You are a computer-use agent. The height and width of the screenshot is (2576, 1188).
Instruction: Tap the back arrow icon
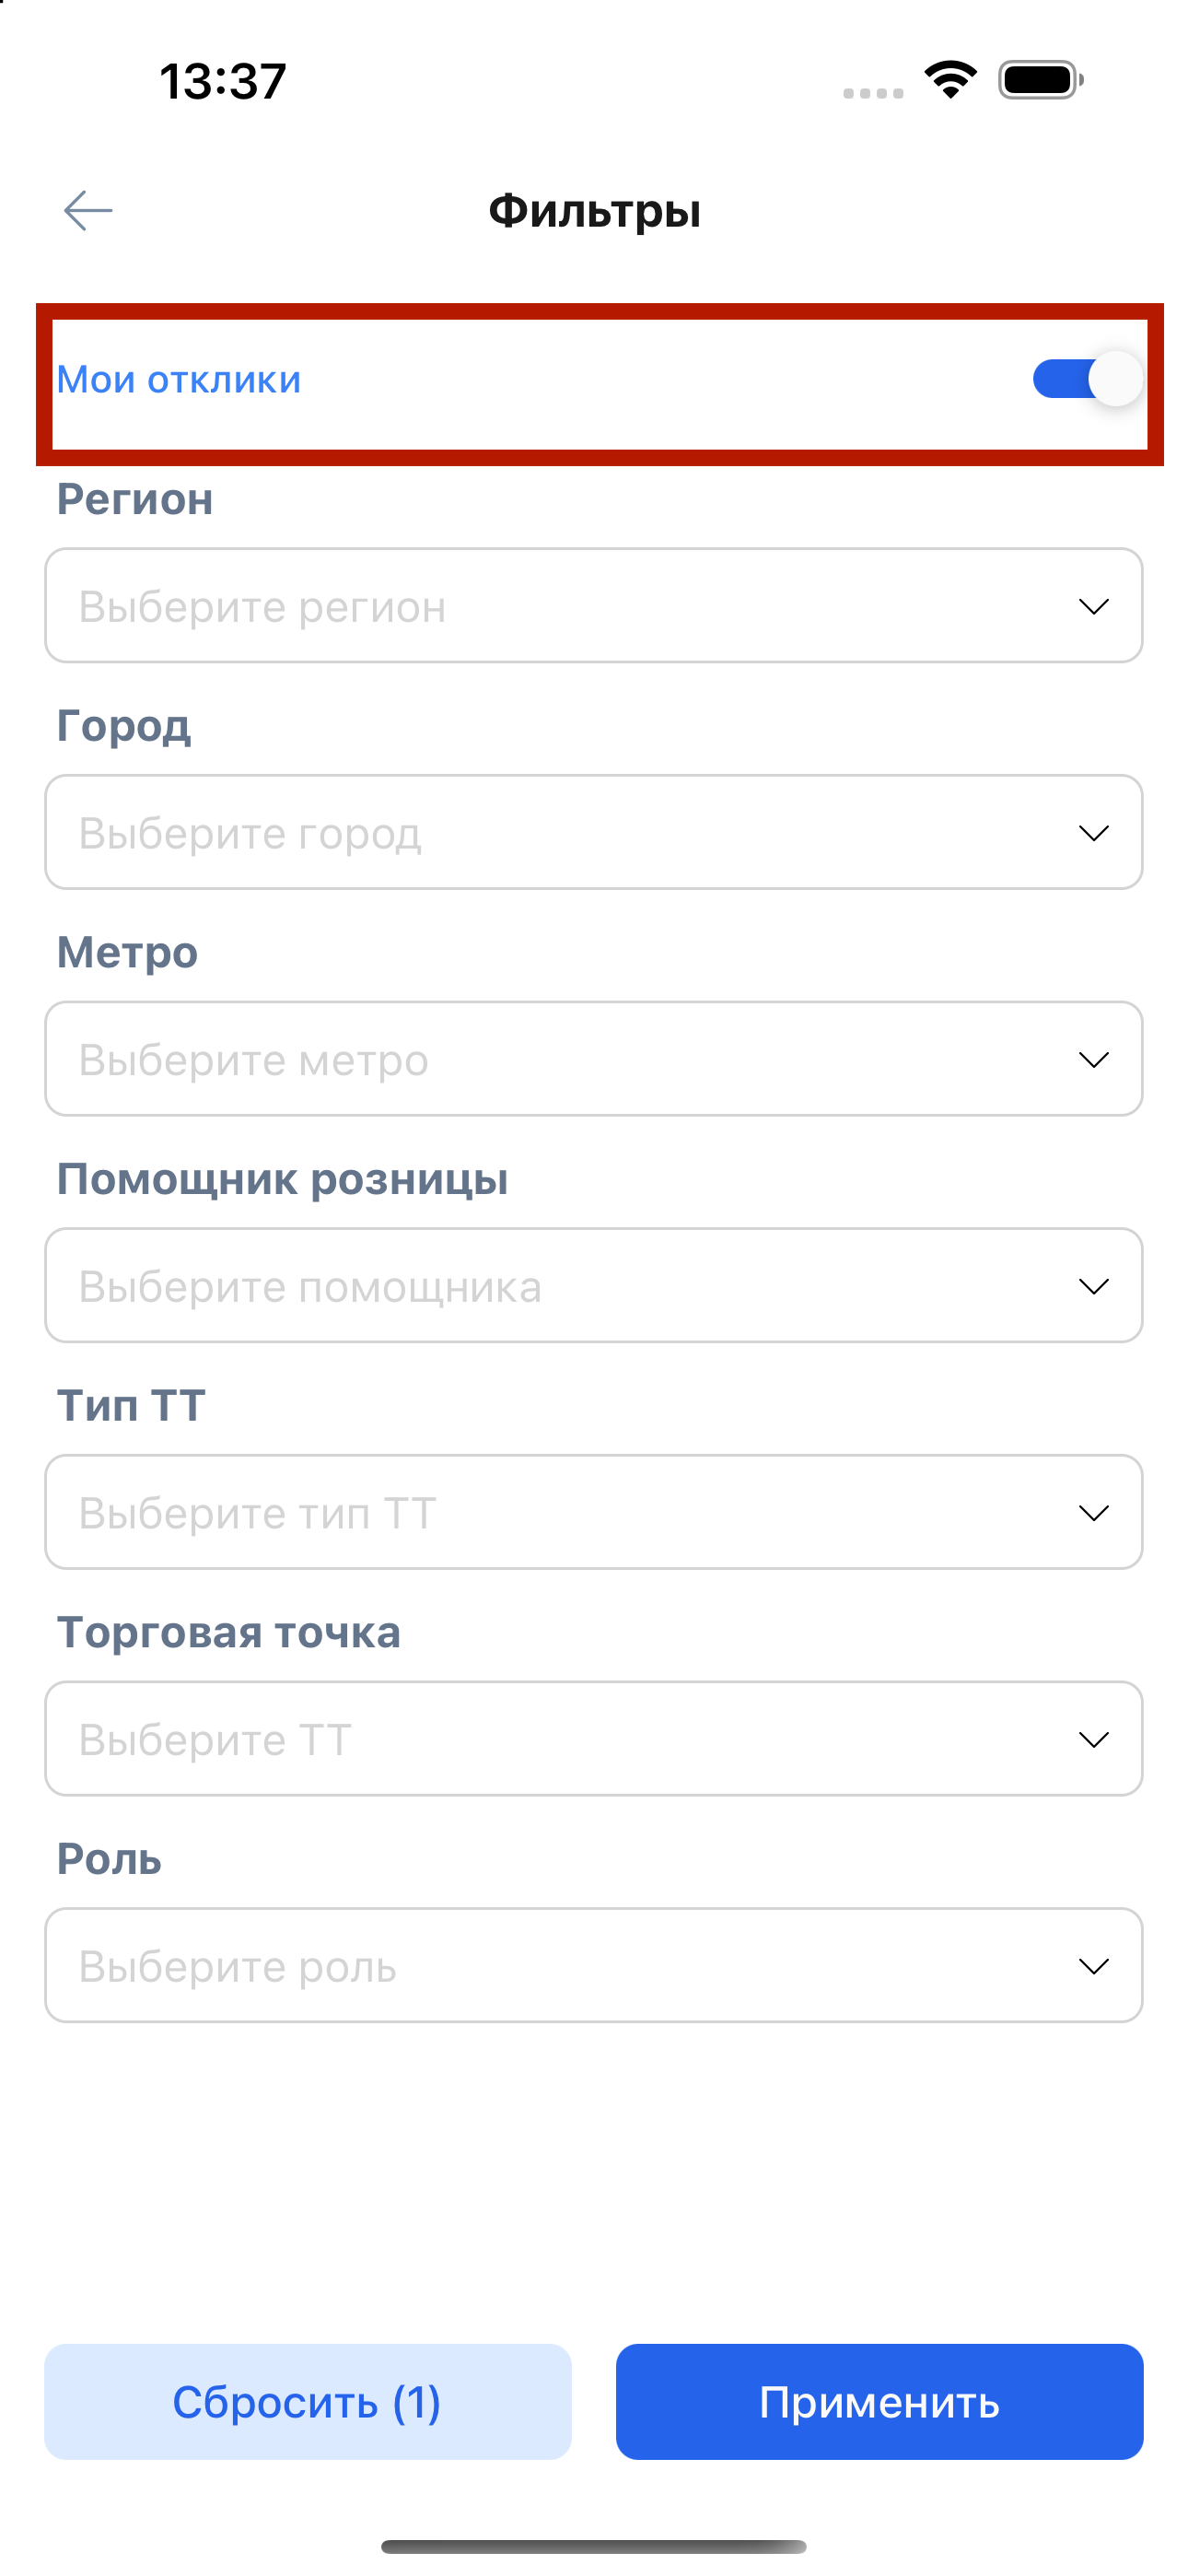click(x=88, y=211)
